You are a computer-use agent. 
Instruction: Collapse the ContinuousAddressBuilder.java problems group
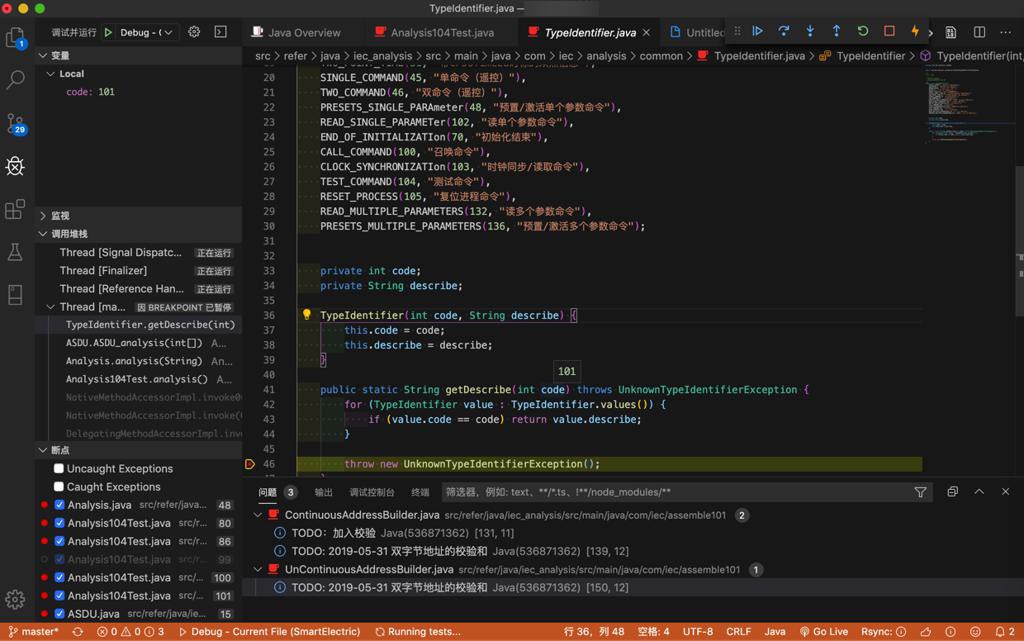point(259,515)
